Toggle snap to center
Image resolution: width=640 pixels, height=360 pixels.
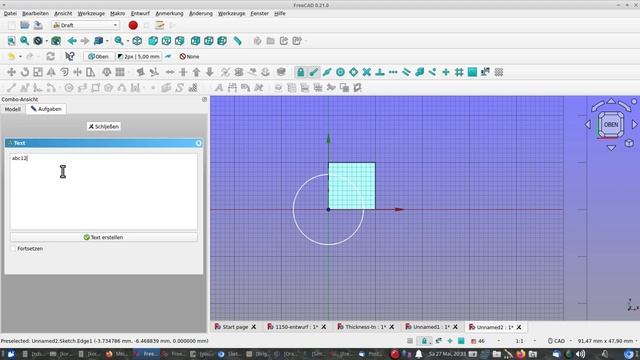(340, 72)
